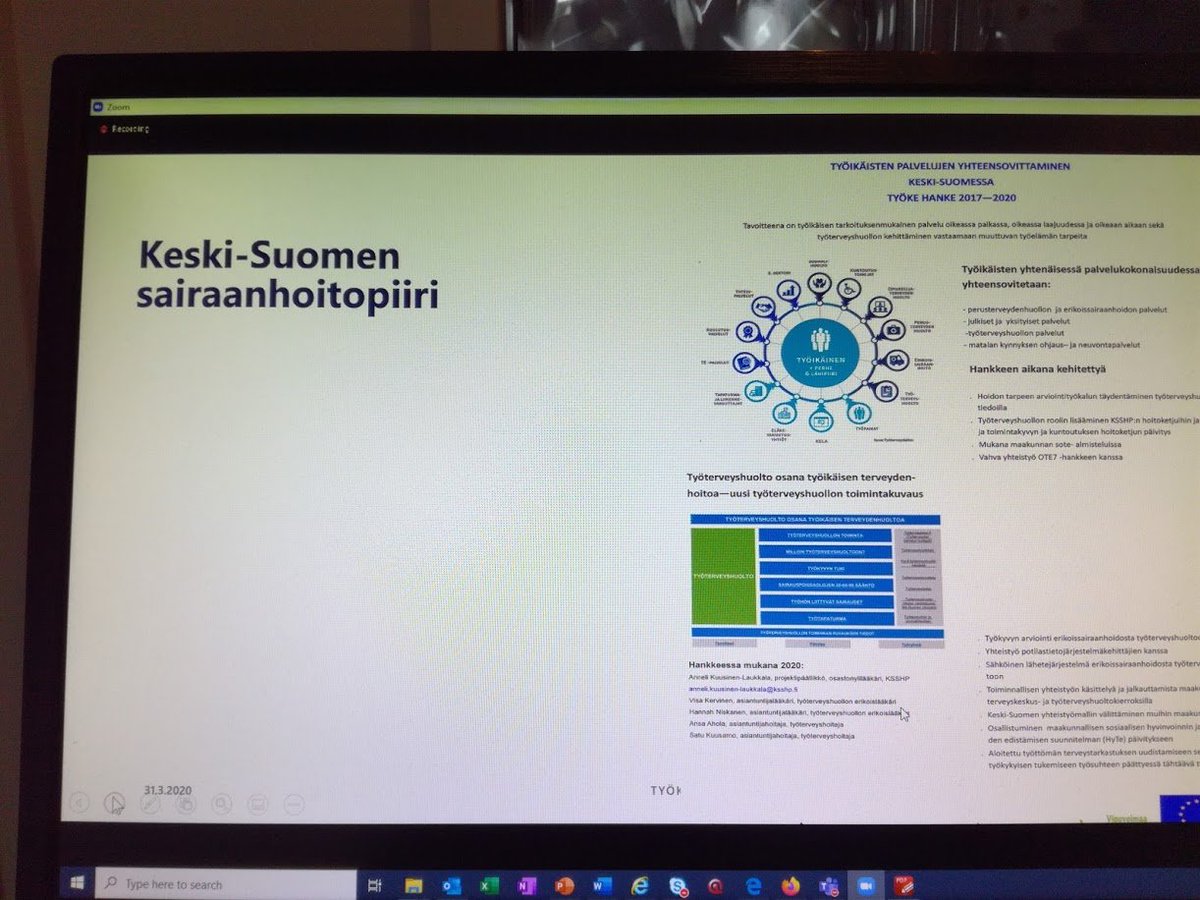Open Outlook from the taskbar
Screen dimensions: 1200x900
pyautogui.click(x=451, y=885)
